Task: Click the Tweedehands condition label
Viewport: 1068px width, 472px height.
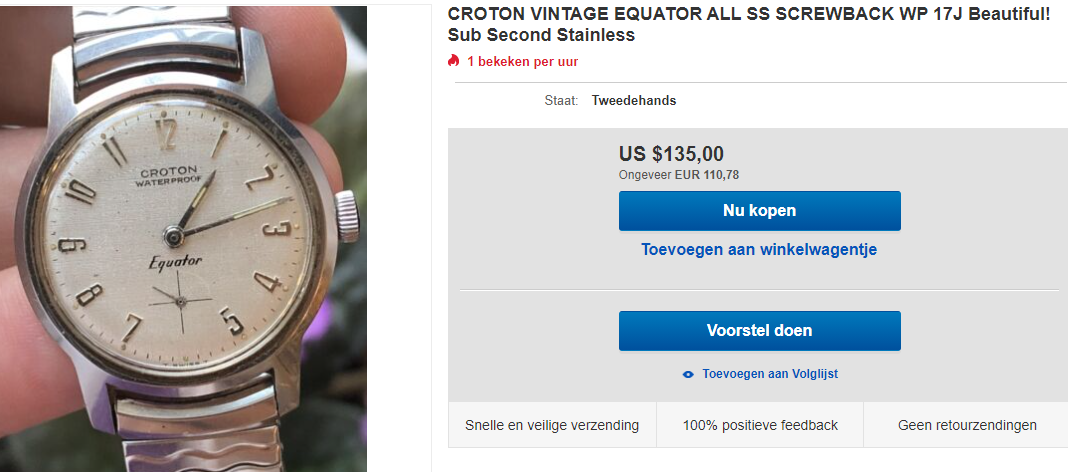Action: coord(633,101)
